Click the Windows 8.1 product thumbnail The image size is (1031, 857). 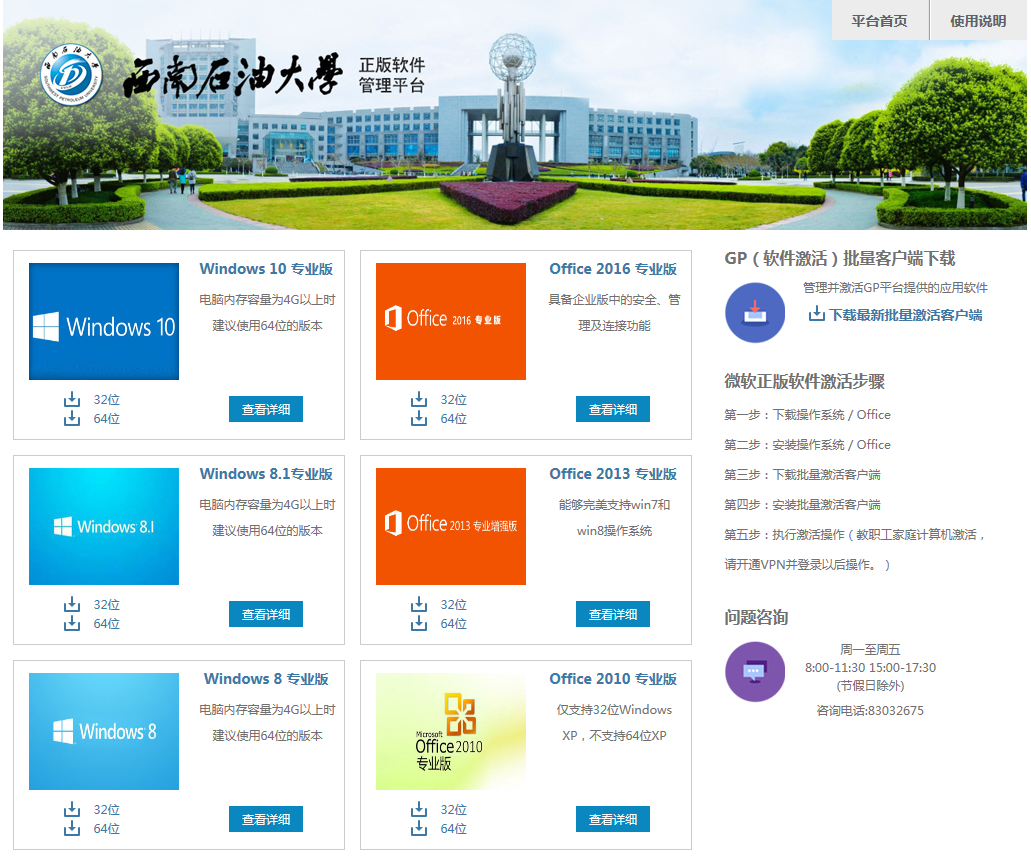pyautogui.click(x=104, y=526)
